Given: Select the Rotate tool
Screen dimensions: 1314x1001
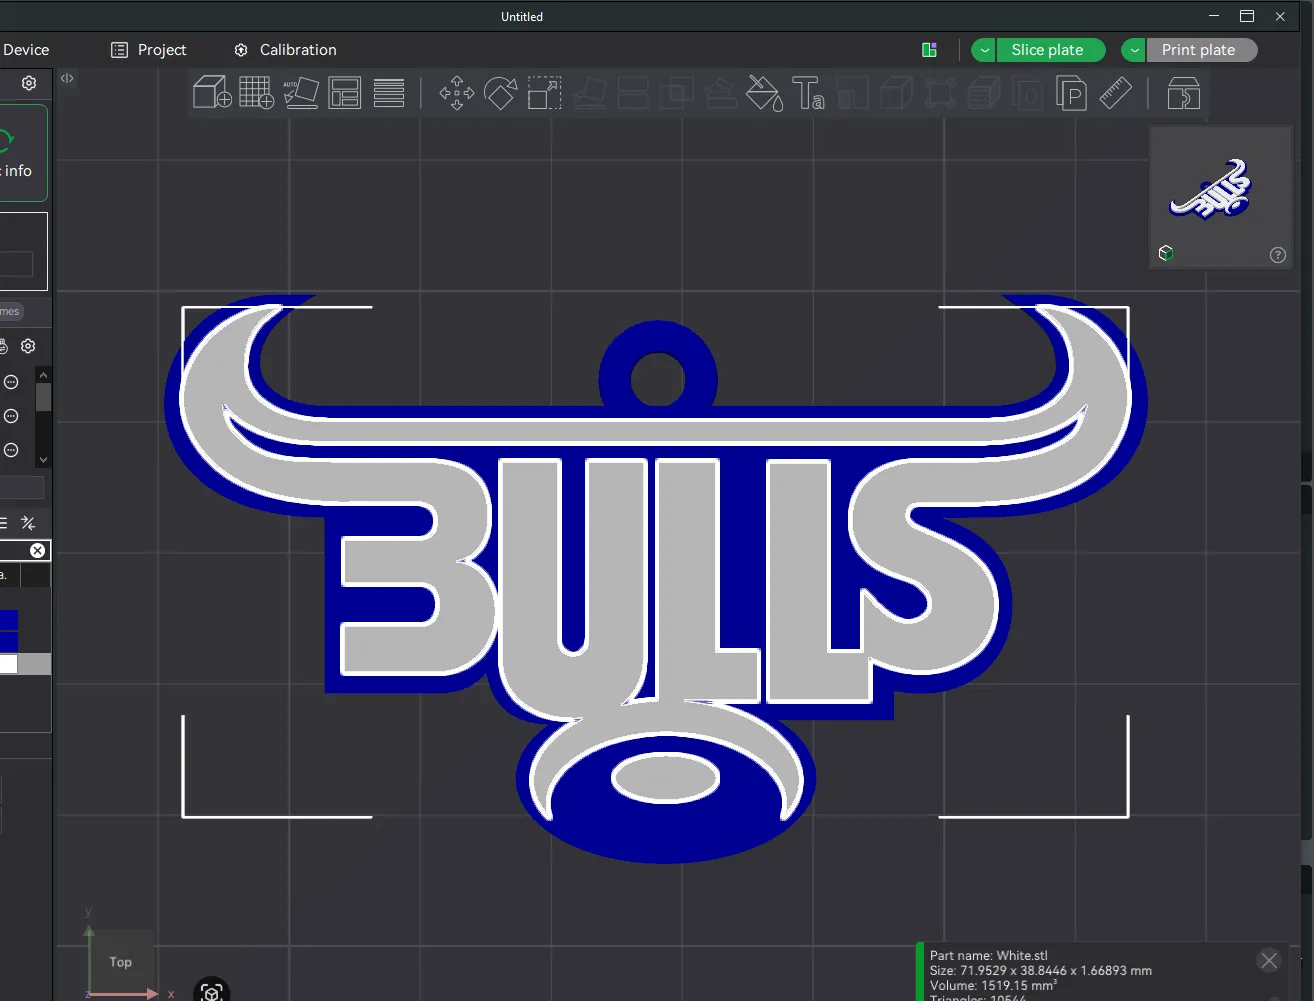Looking at the screenshot, I should (500, 93).
